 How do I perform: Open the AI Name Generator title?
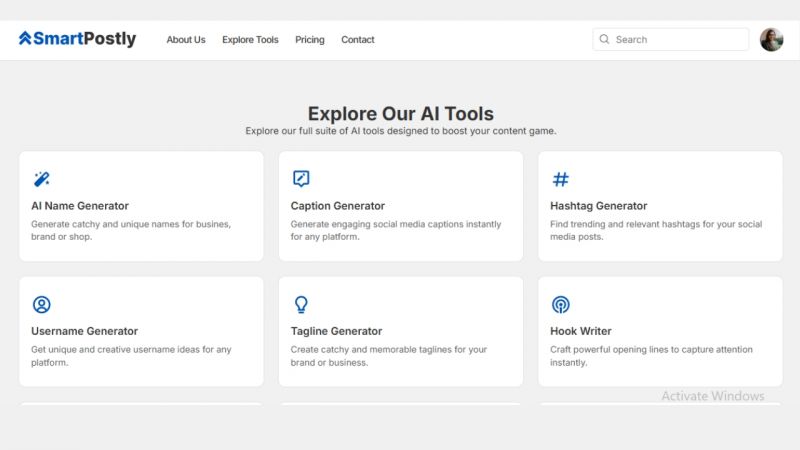[80, 206]
